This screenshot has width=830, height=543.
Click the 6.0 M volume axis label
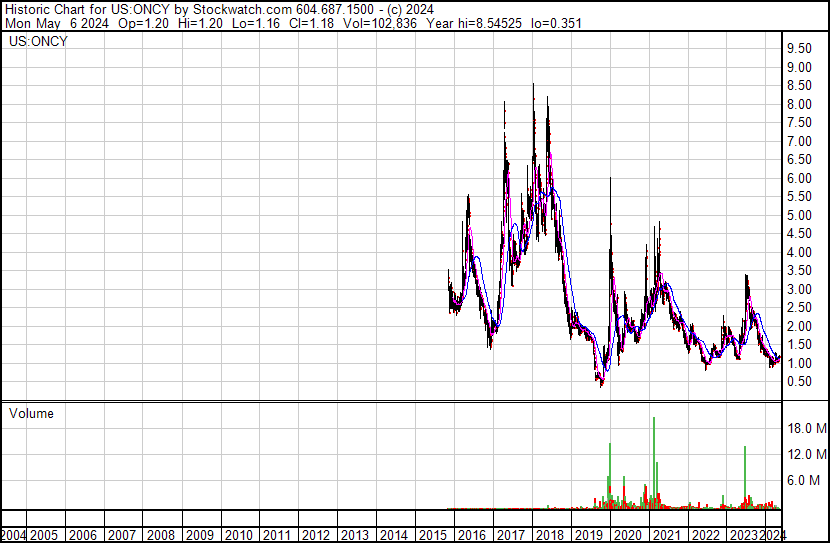801,480
